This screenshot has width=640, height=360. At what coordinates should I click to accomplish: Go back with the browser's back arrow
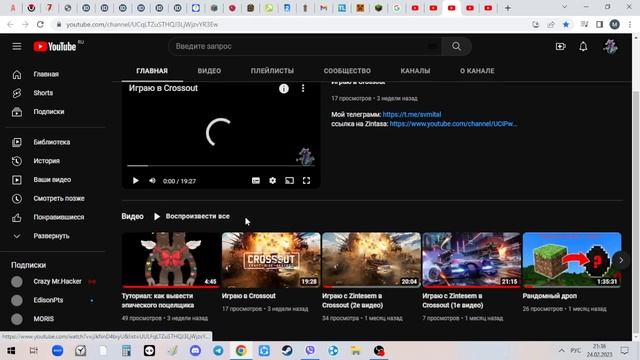point(10,24)
